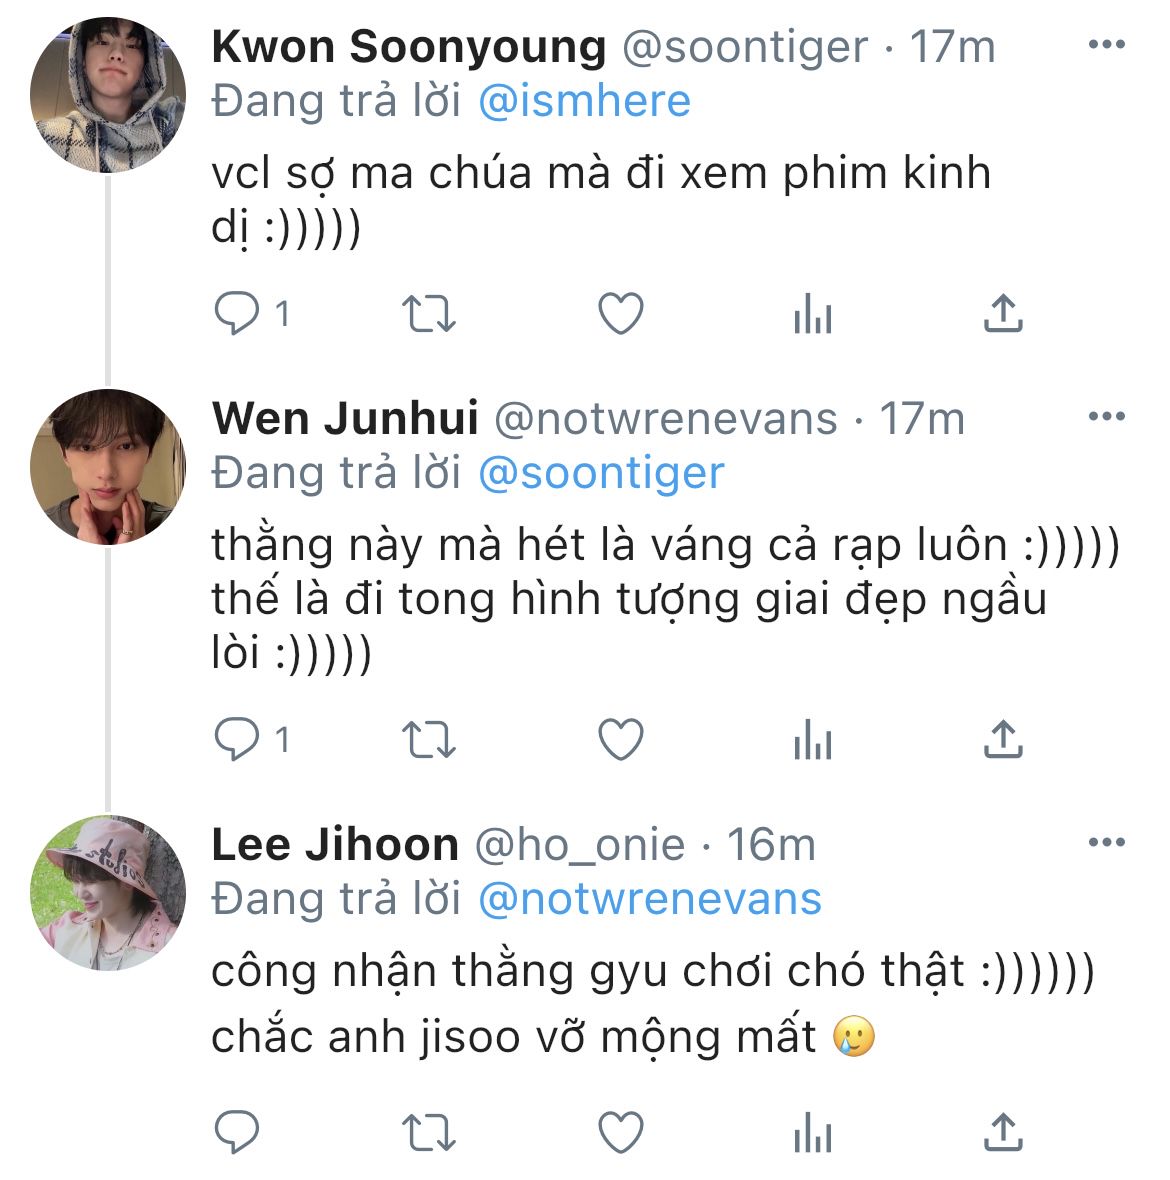The image size is (1170, 1180).
Task: Open Lee Jihoon's profile picture
Action: pos(107,893)
